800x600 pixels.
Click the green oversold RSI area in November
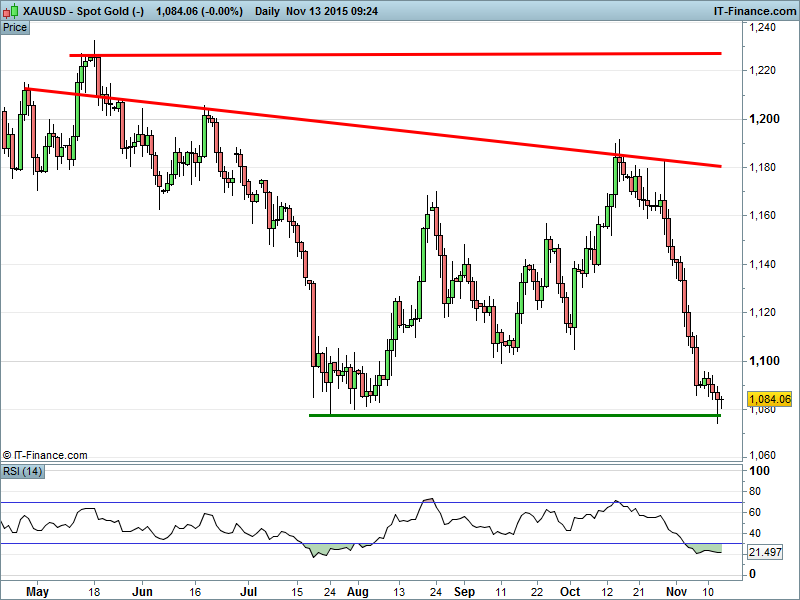pyautogui.click(x=705, y=549)
